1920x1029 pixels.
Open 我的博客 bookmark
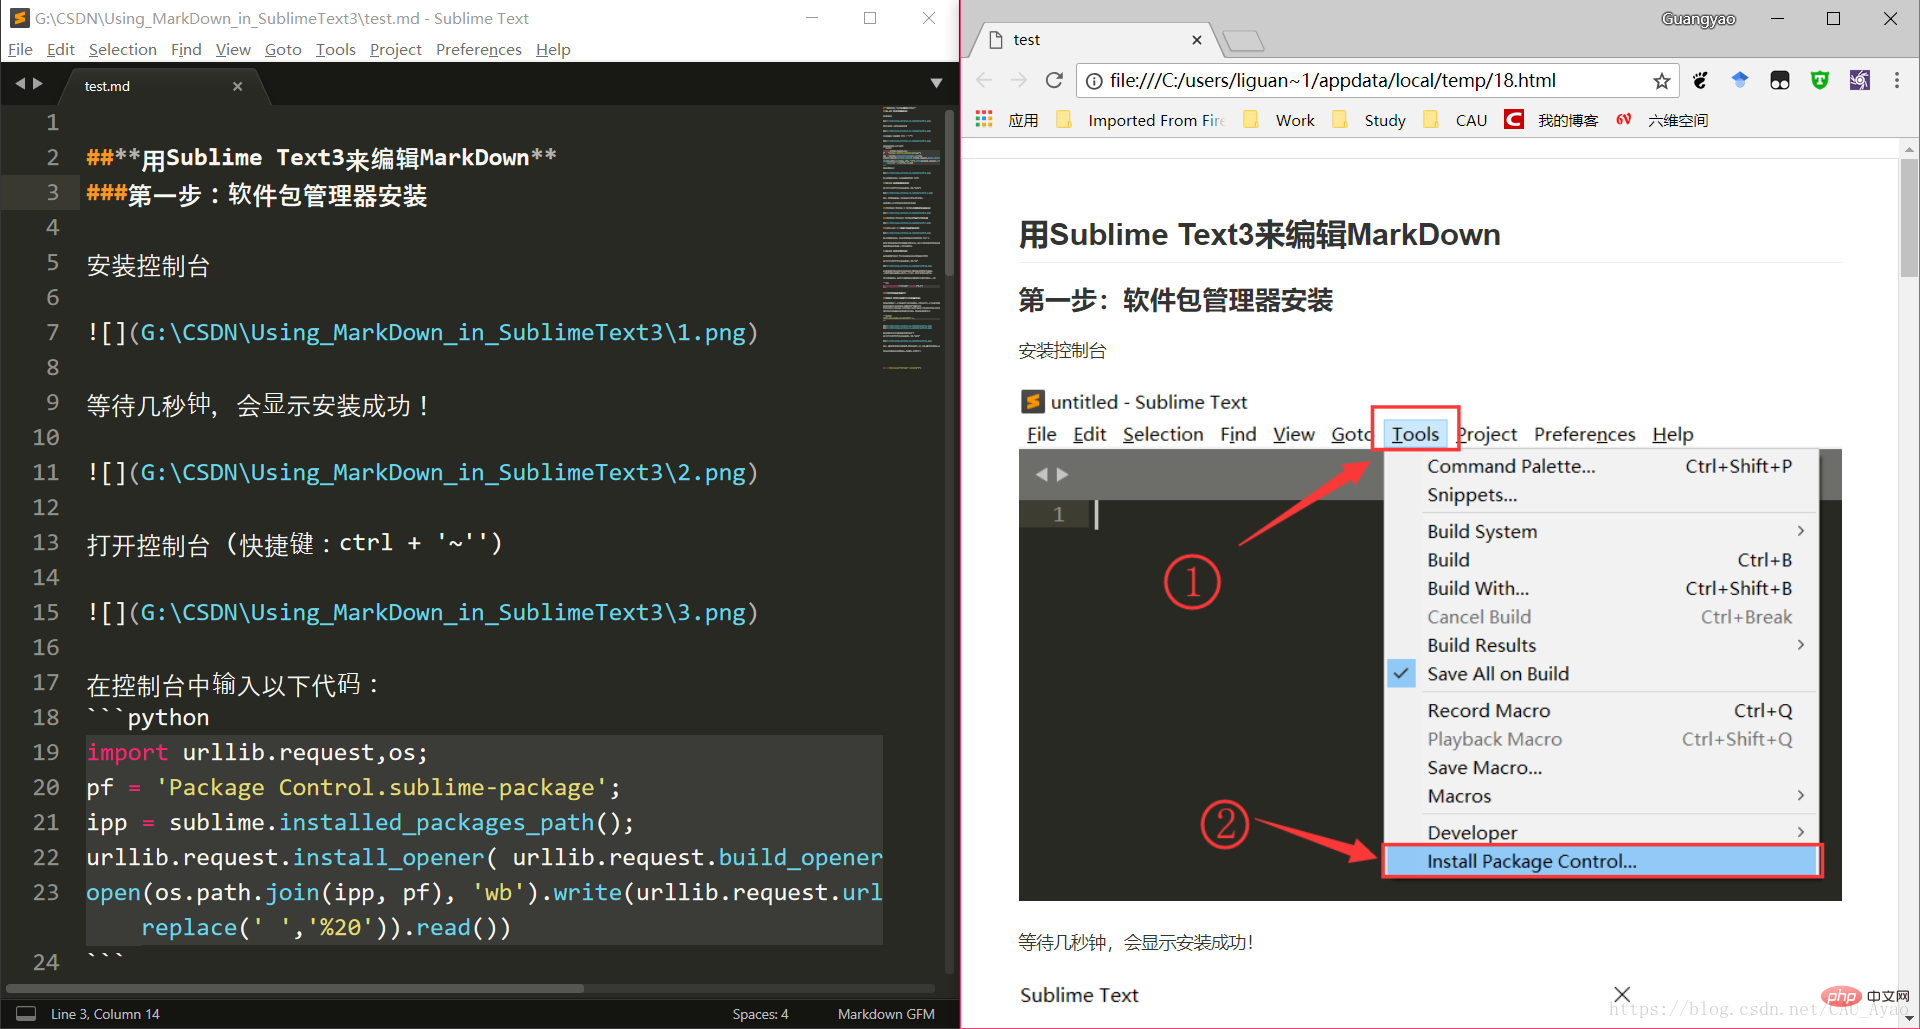point(1552,120)
